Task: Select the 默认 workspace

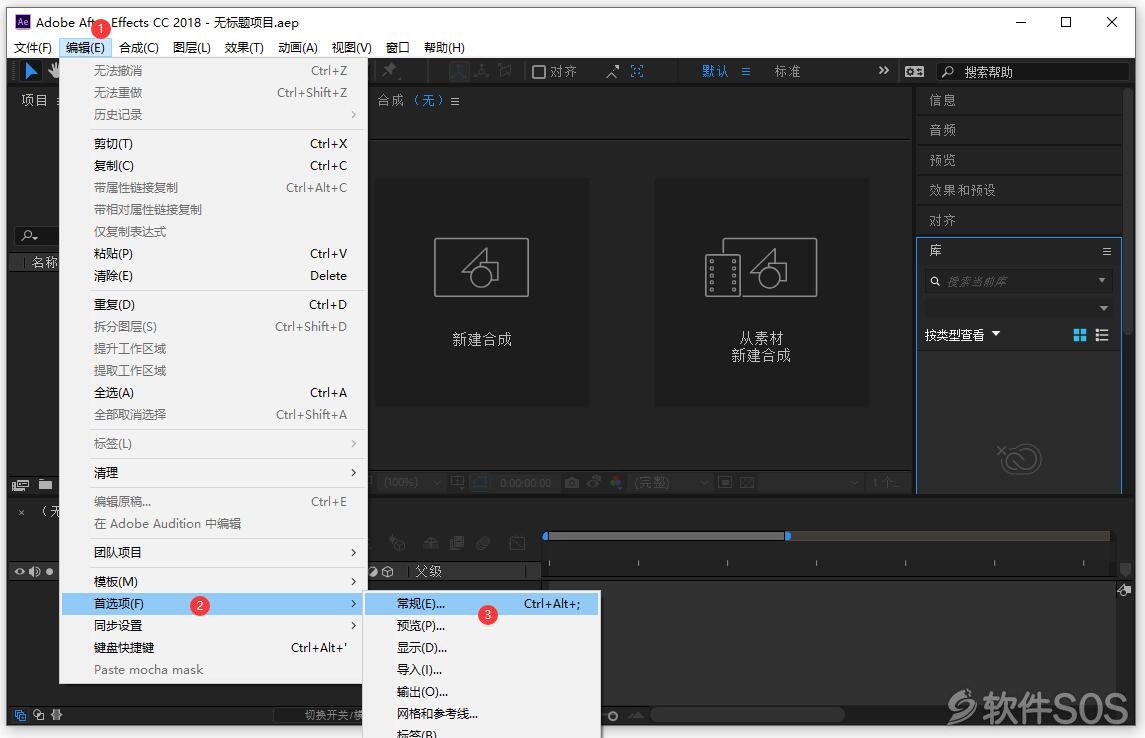Action: 715,72
